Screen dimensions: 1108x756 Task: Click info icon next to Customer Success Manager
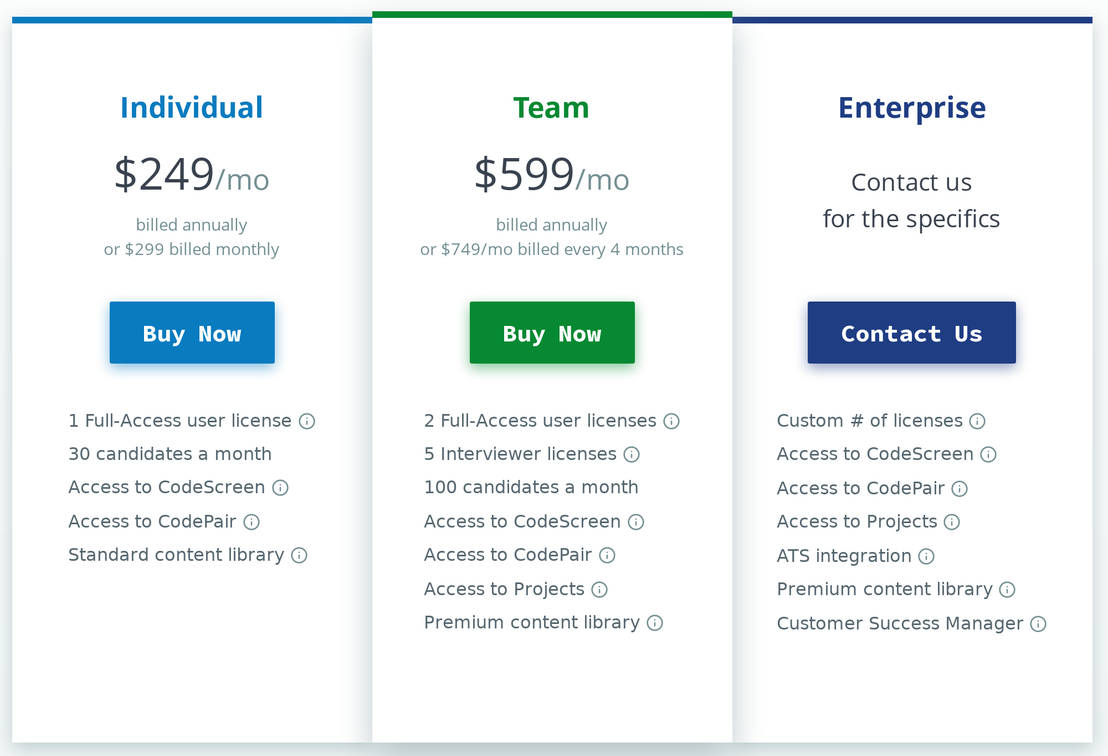coord(1038,623)
